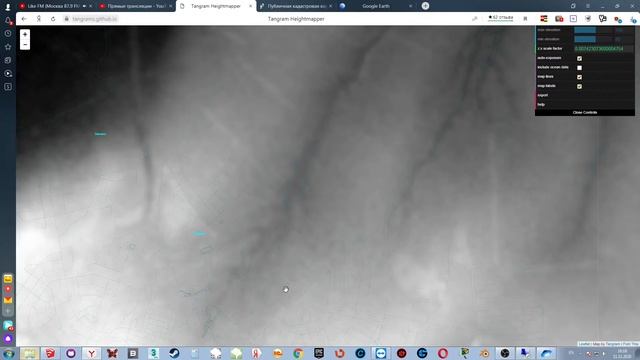Launch Google Chrome from the taskbar
Screen dimensions: 640x360
298,353
